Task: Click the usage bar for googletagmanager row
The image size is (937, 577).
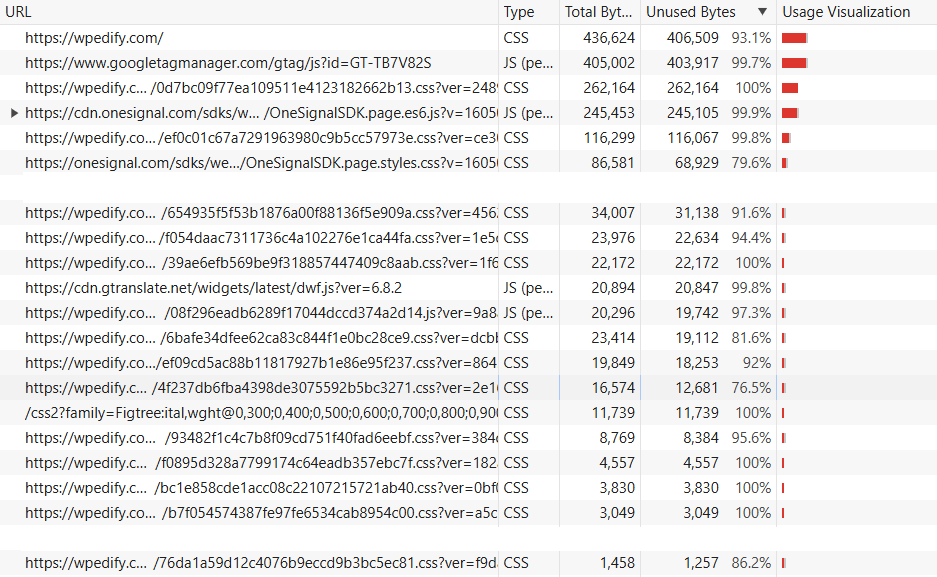Action: (x=795, y=63)
